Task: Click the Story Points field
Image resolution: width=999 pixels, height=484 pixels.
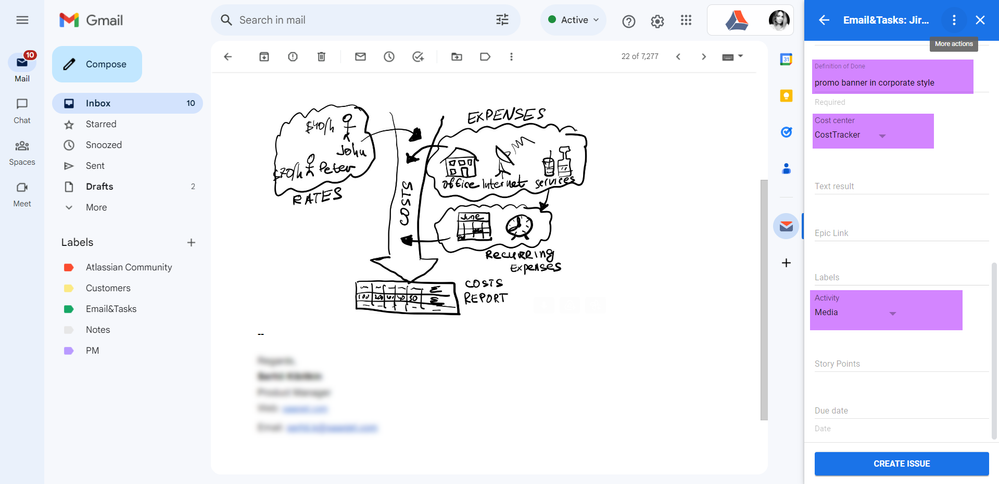Action: [901, 364]
